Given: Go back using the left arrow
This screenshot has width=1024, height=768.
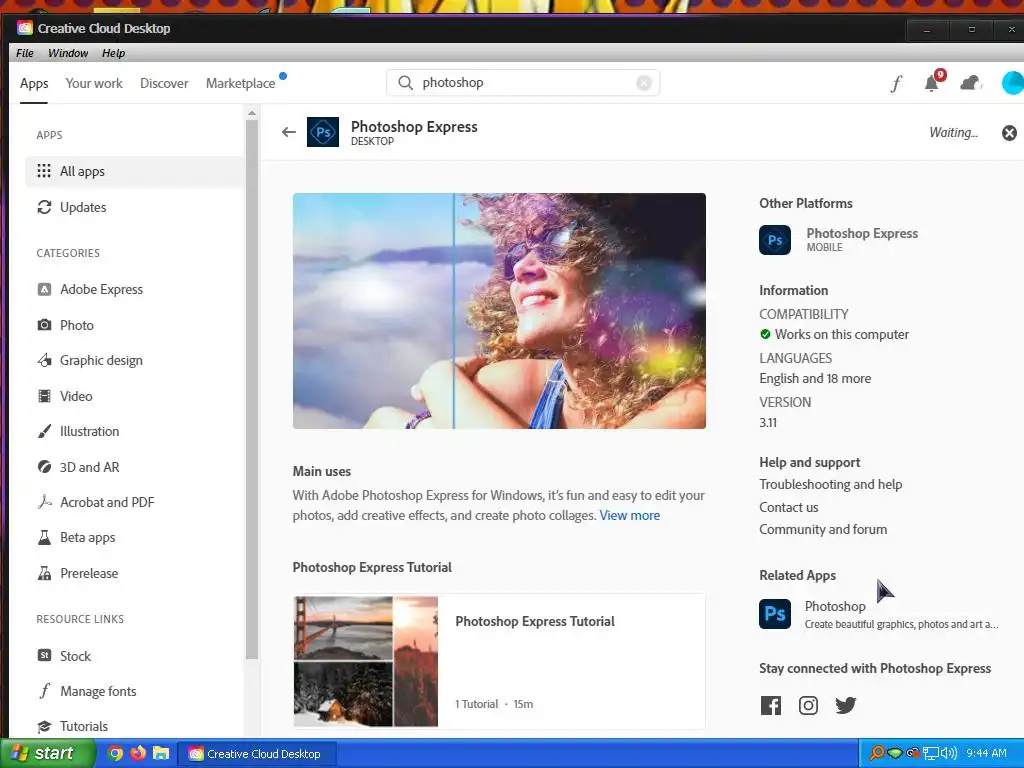Looking at the screenshot, I should click(x=289, y=132).
